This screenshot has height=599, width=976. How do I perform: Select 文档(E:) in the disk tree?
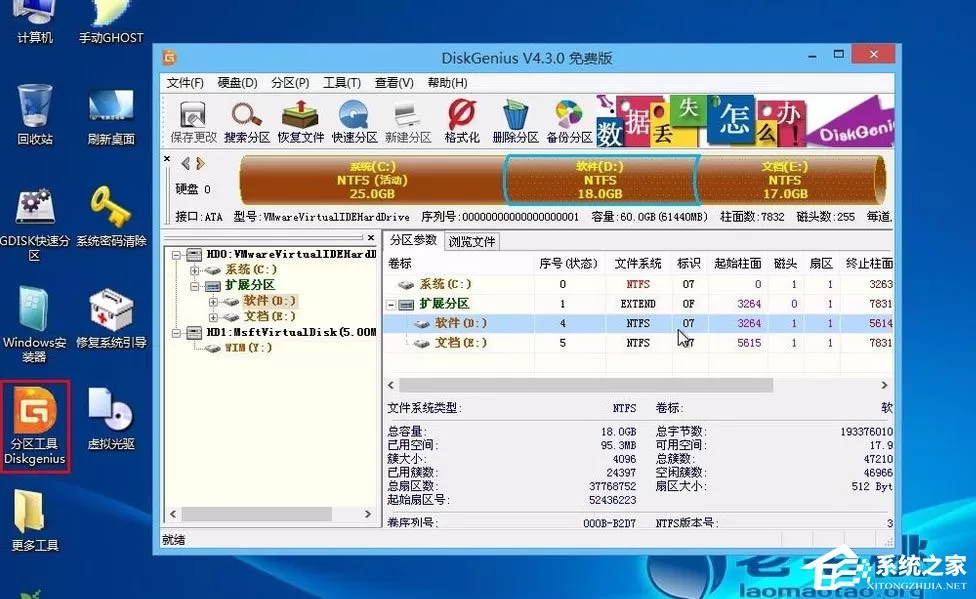click(x=270, y=316)
